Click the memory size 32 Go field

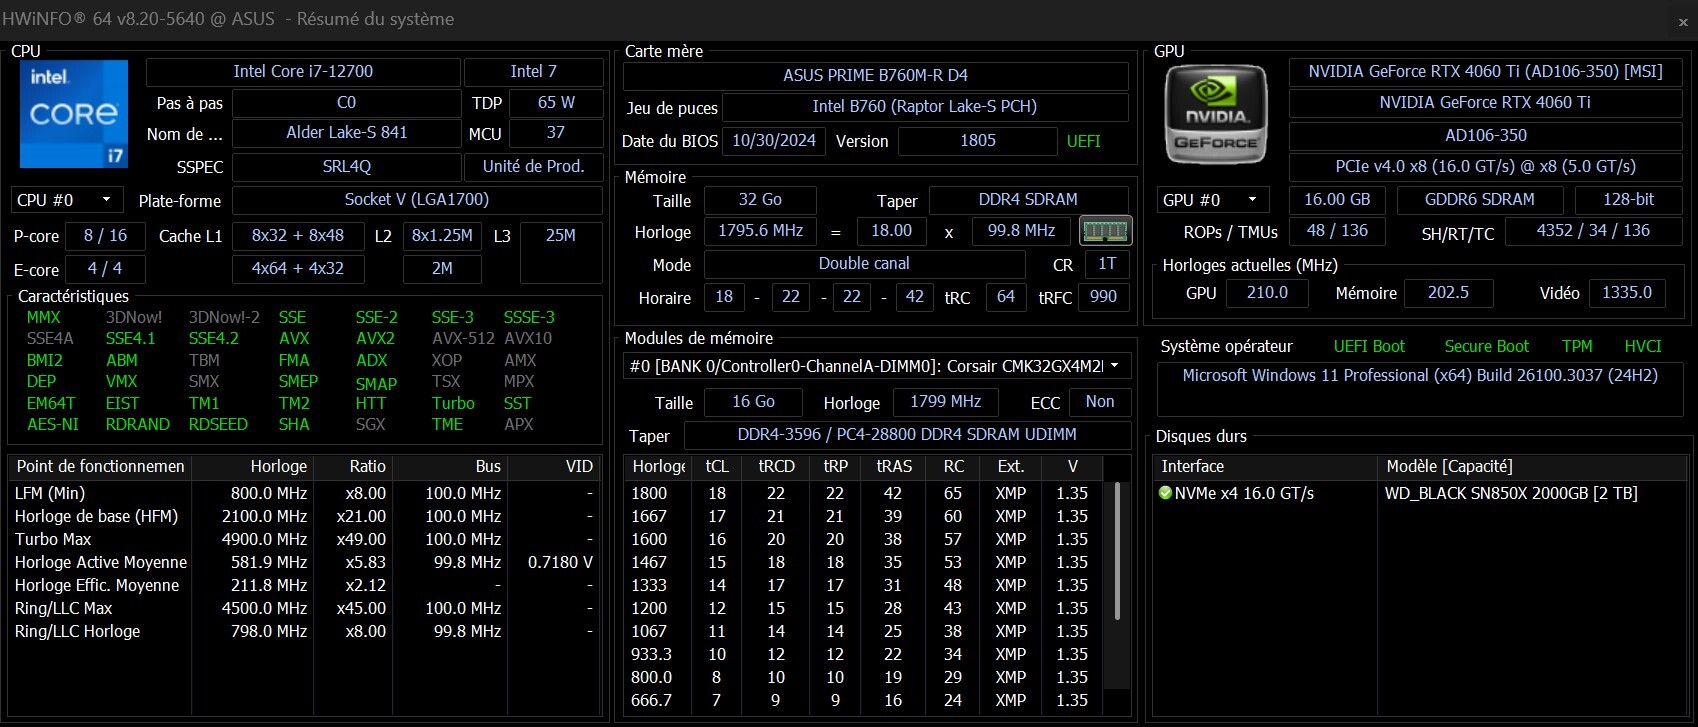click(760, 200)
